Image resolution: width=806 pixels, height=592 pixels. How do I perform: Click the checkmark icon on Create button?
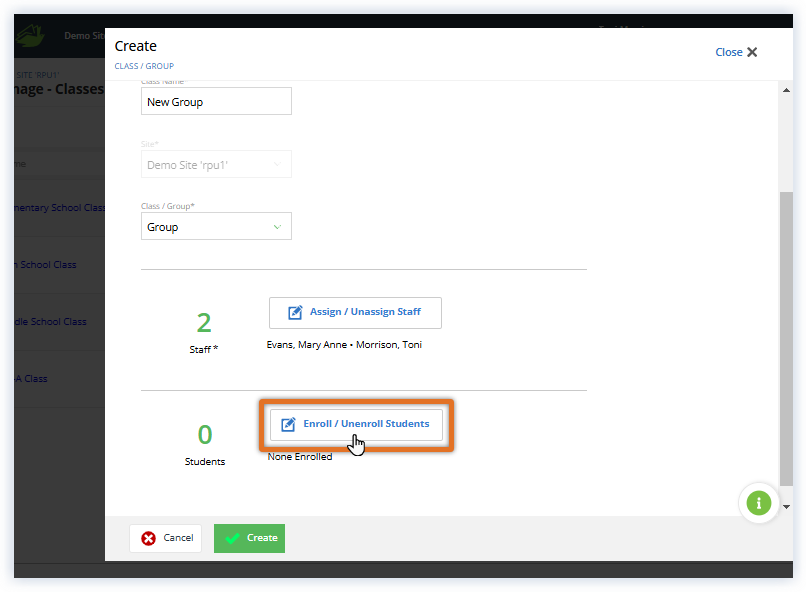(232, 538)
